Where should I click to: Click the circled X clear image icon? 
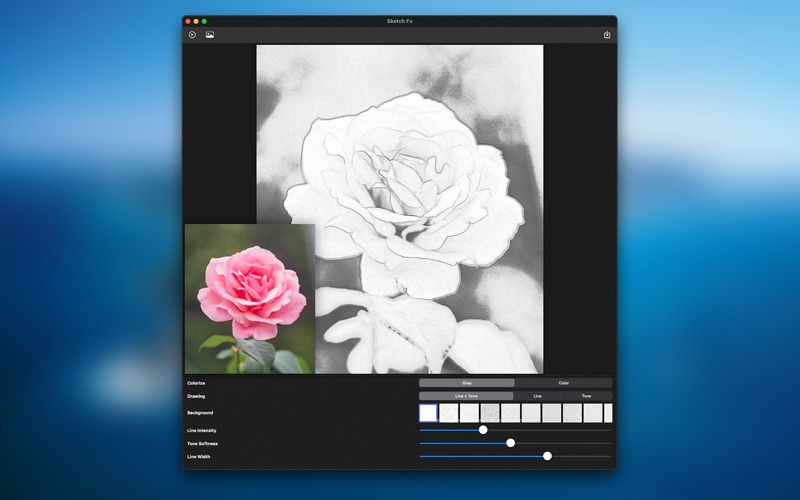coord(192,35)
